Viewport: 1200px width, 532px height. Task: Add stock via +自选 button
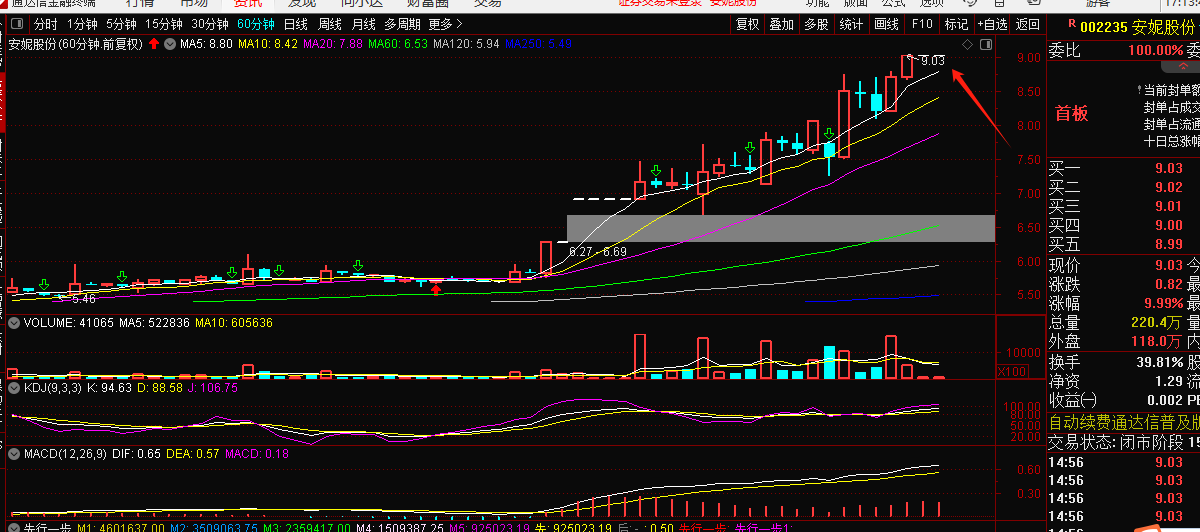[991, 24]
